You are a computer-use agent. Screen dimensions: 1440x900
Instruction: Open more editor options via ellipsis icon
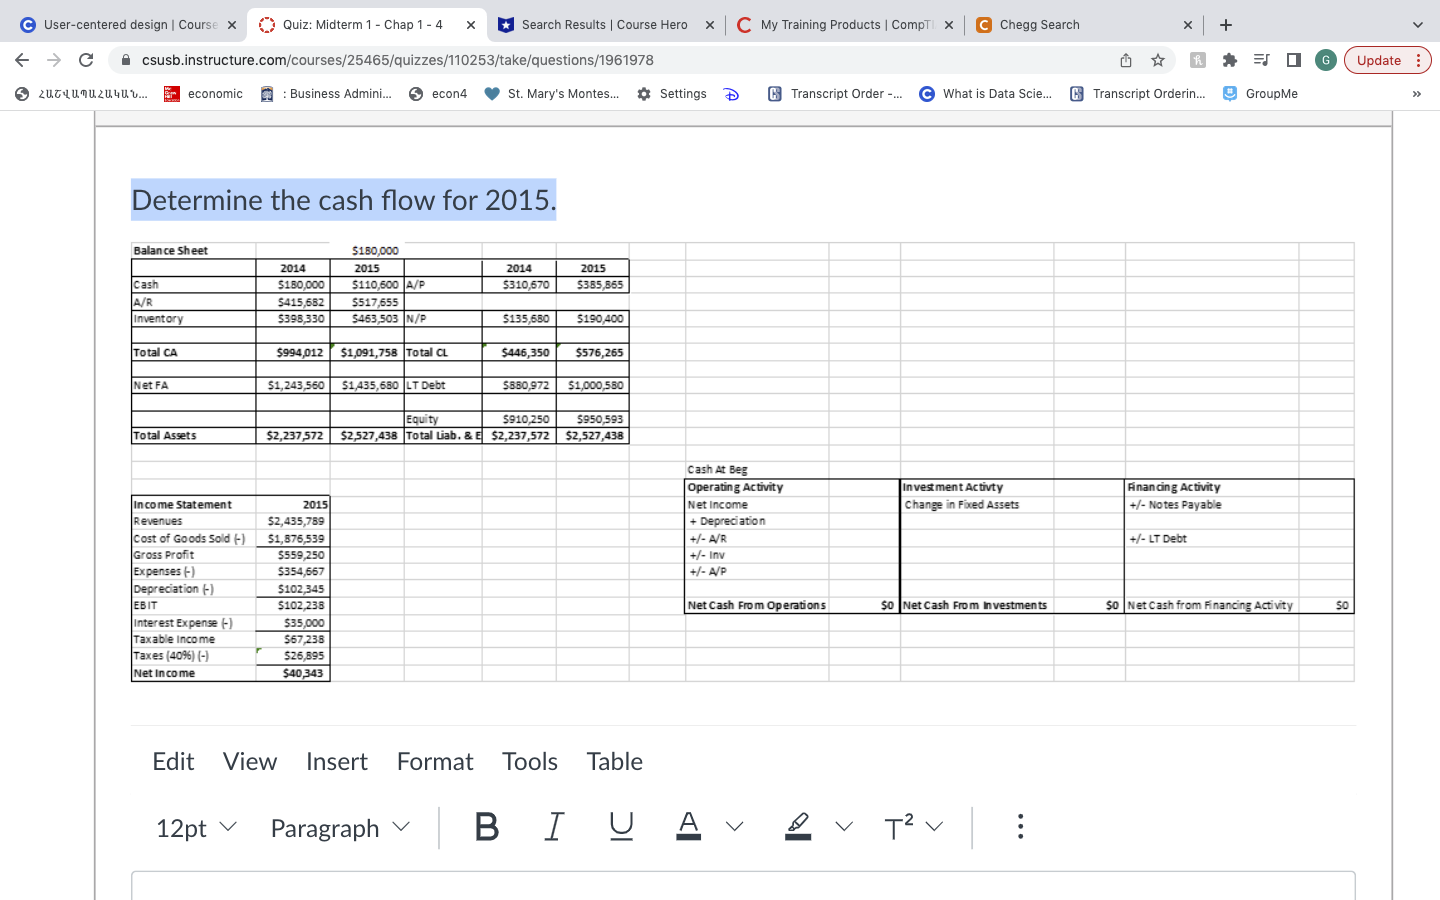pyautogui.click(x=1020, y=827)
